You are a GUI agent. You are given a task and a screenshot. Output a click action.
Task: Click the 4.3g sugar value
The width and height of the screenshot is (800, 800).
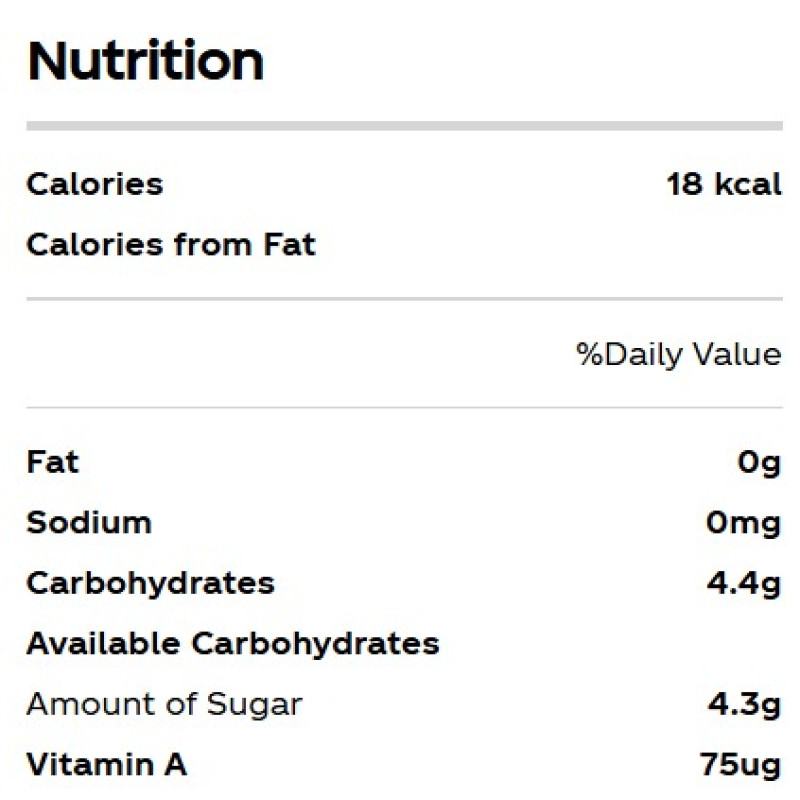(x=743, y=704)
